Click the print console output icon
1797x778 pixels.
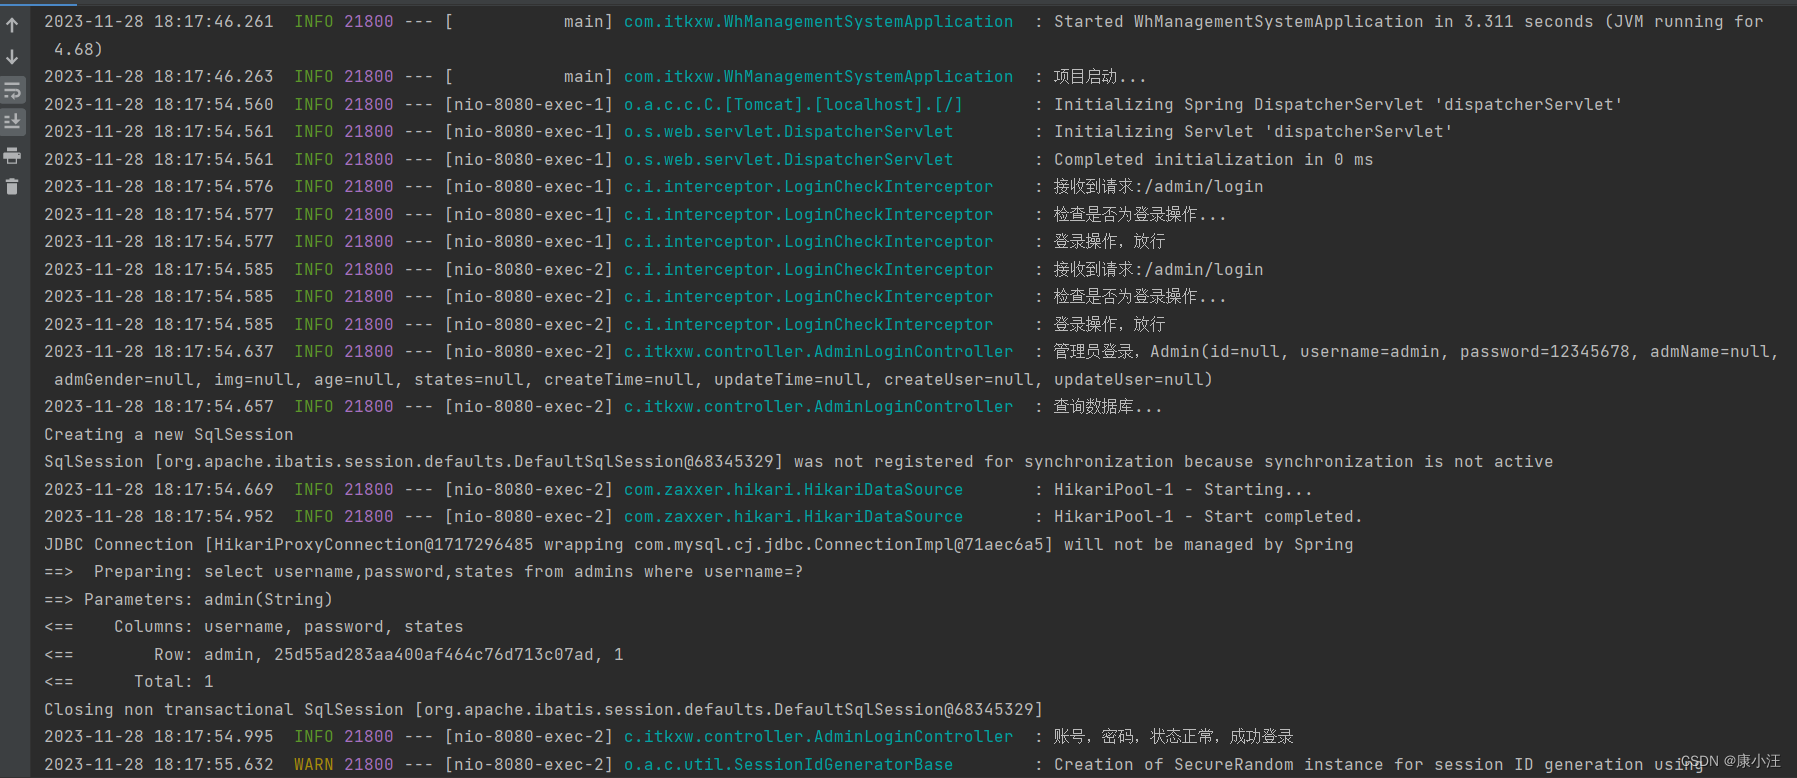click(x=12, y=155)
